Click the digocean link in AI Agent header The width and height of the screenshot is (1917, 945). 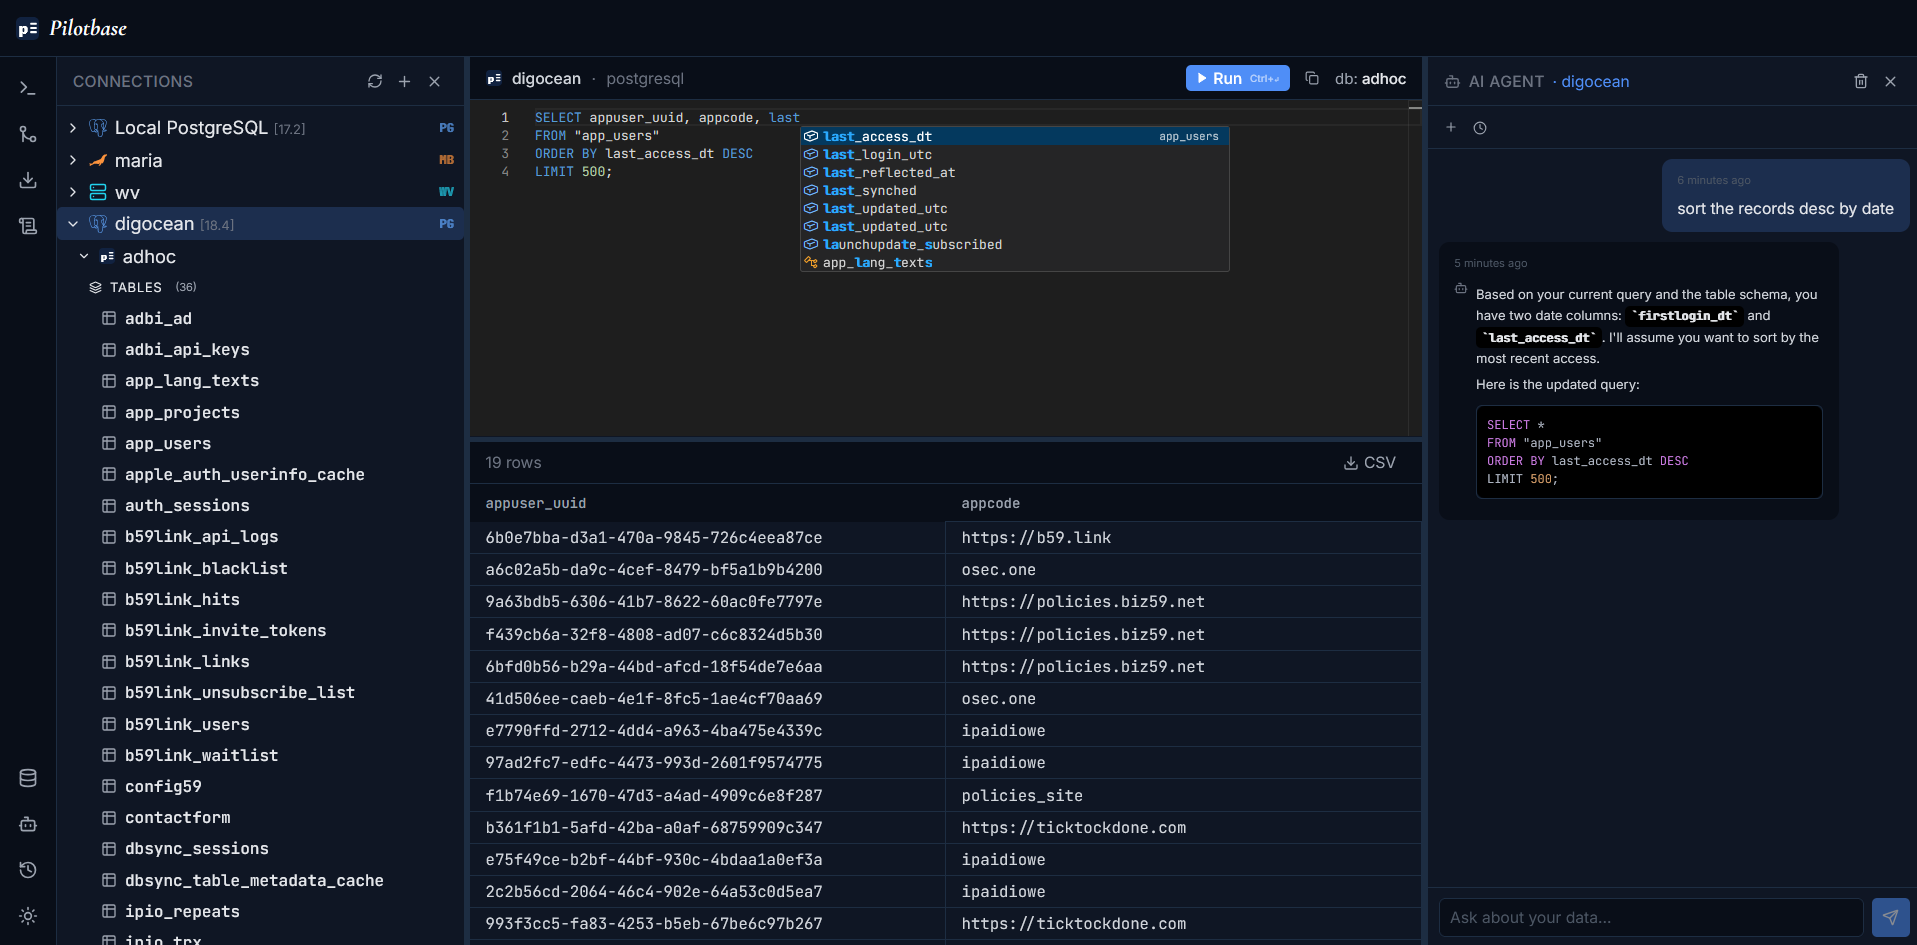click(x=1595, y=81)
